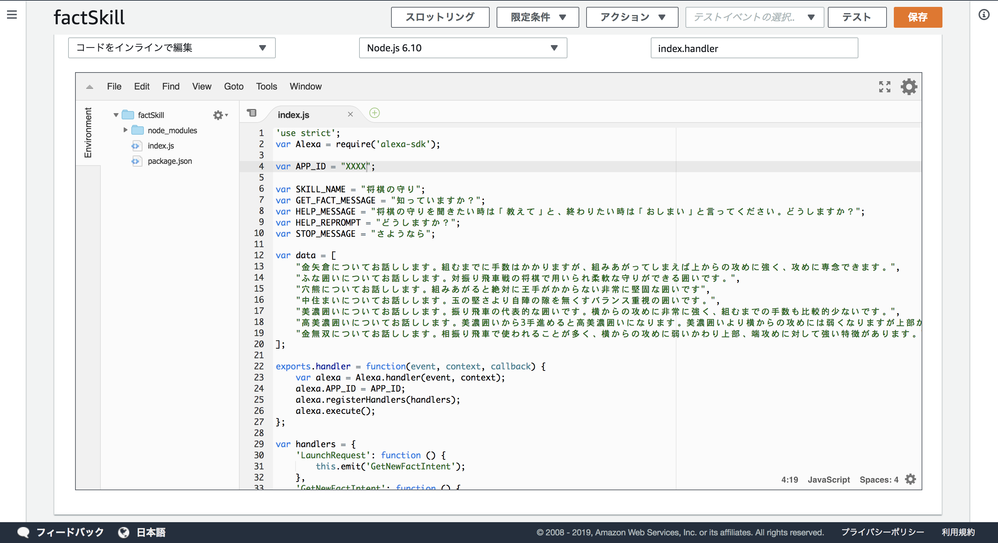
Task: Click the SKILL_NAME code line
Action: pyautogui.click(x=350, y=189)
